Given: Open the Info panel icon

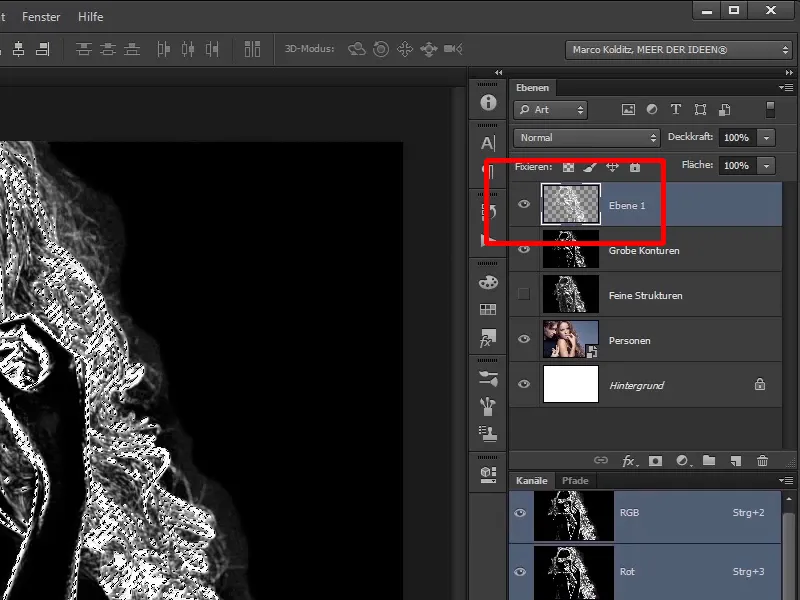Looking at the screenshot, I should 488,103.
